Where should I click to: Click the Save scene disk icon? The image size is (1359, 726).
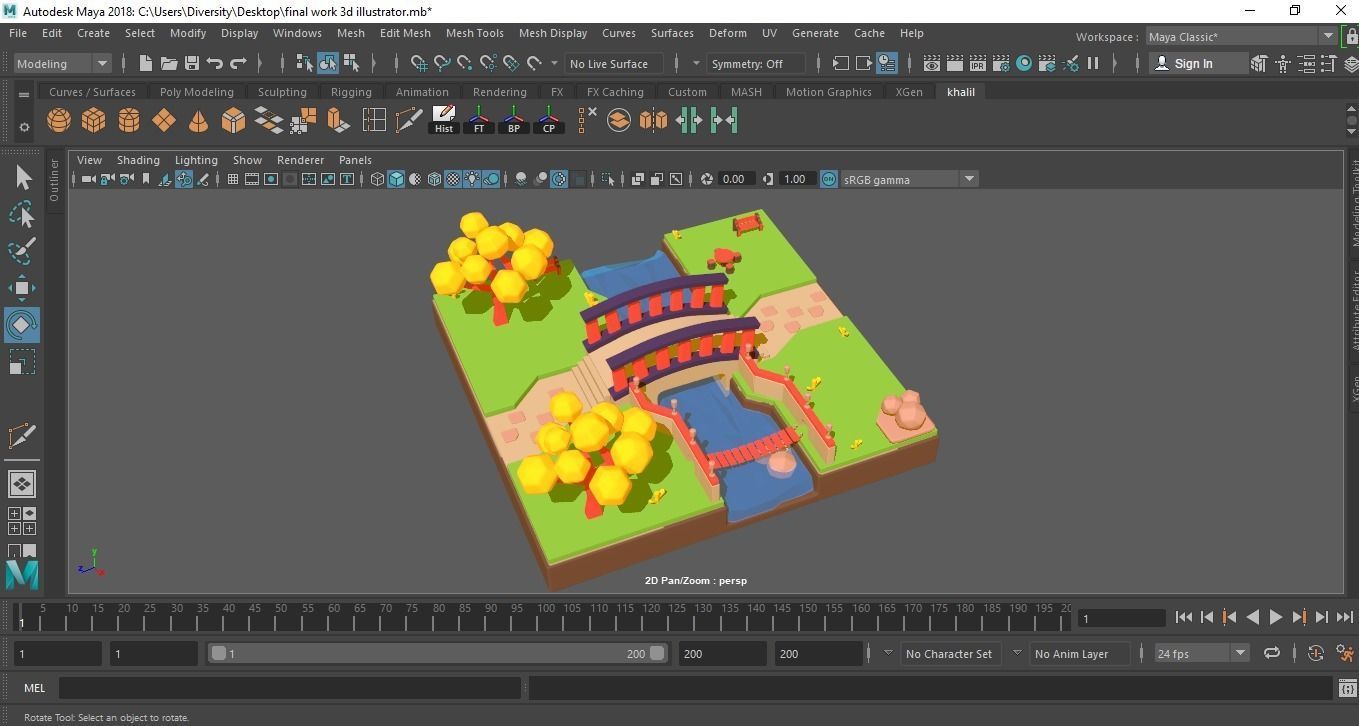pyautogui.click(x=192, y=63)
